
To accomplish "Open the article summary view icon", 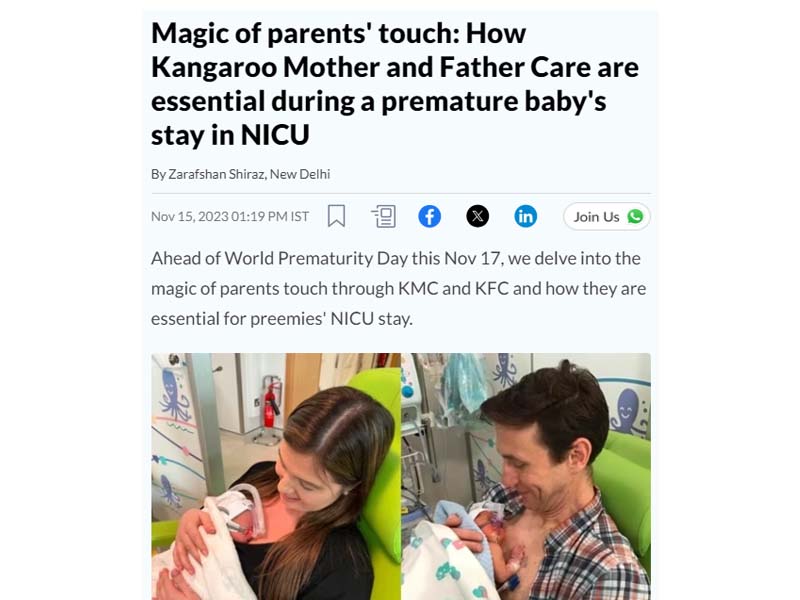I will tap(384, 216).
